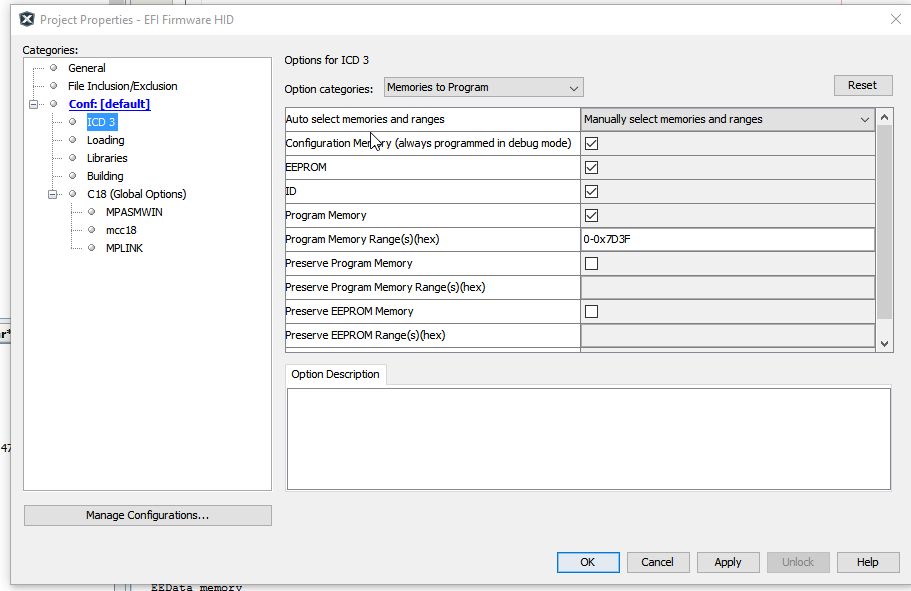Collapse the Conf: [default] tree branch
Image resolution: width=911 pixels, height=591 pixels.
tap(34, 104)
